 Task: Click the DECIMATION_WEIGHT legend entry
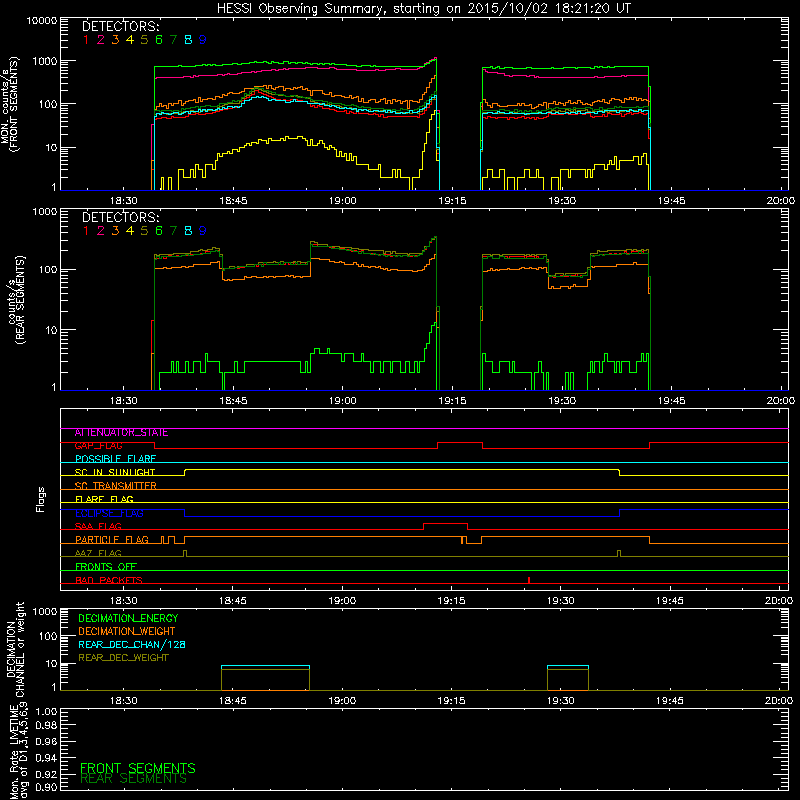point(127,632)
